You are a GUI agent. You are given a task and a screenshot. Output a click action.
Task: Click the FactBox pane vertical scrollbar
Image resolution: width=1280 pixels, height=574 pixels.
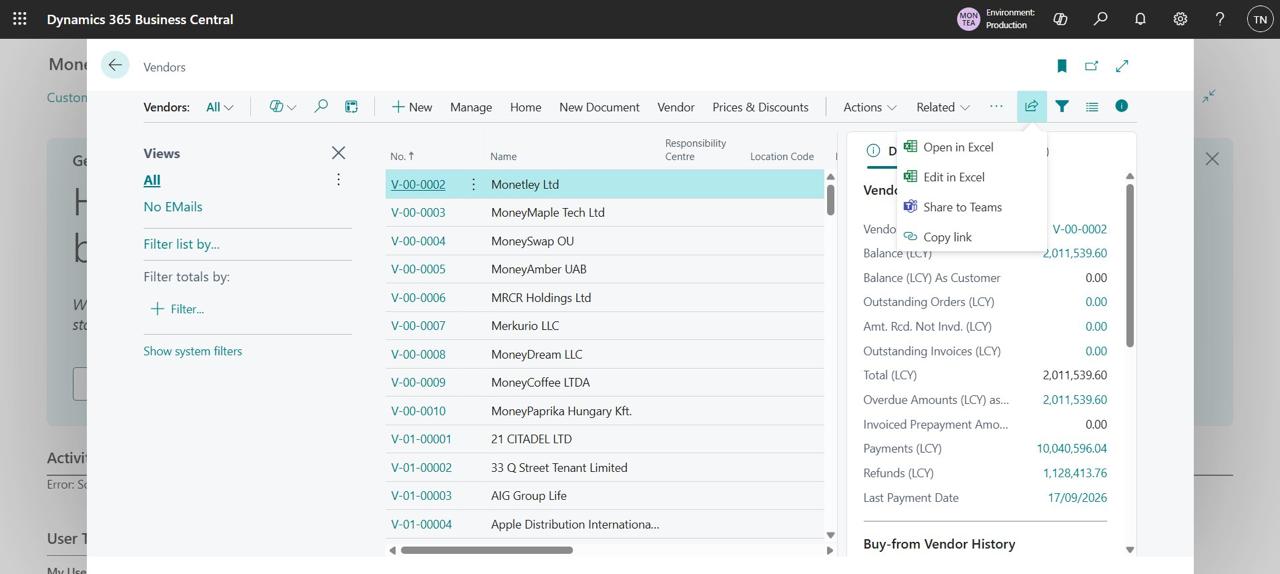1130,266
